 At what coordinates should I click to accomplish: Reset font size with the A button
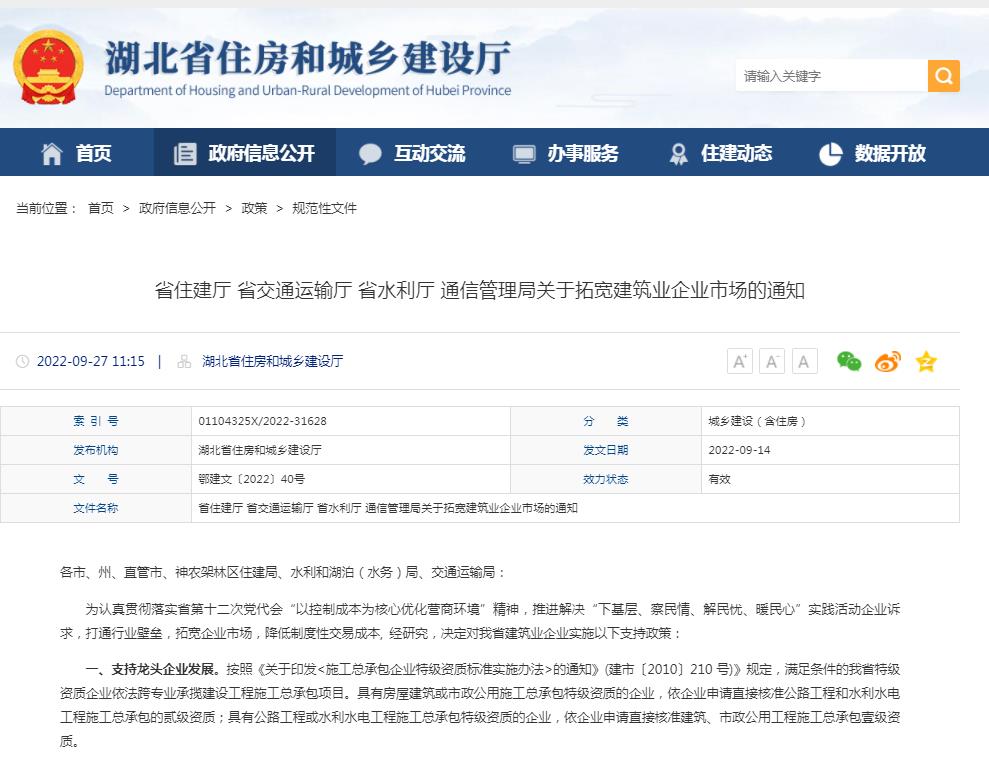pyautogui.click(x=804, y=361)
